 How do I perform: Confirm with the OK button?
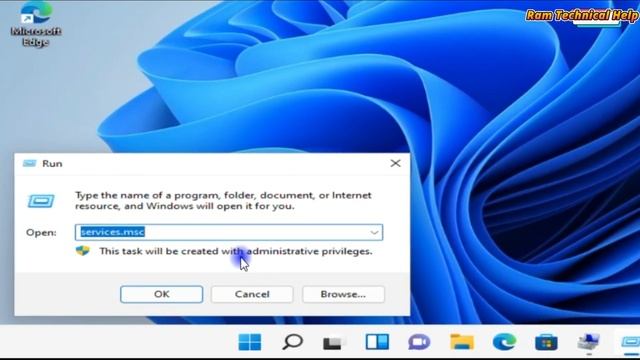point(162,294)
